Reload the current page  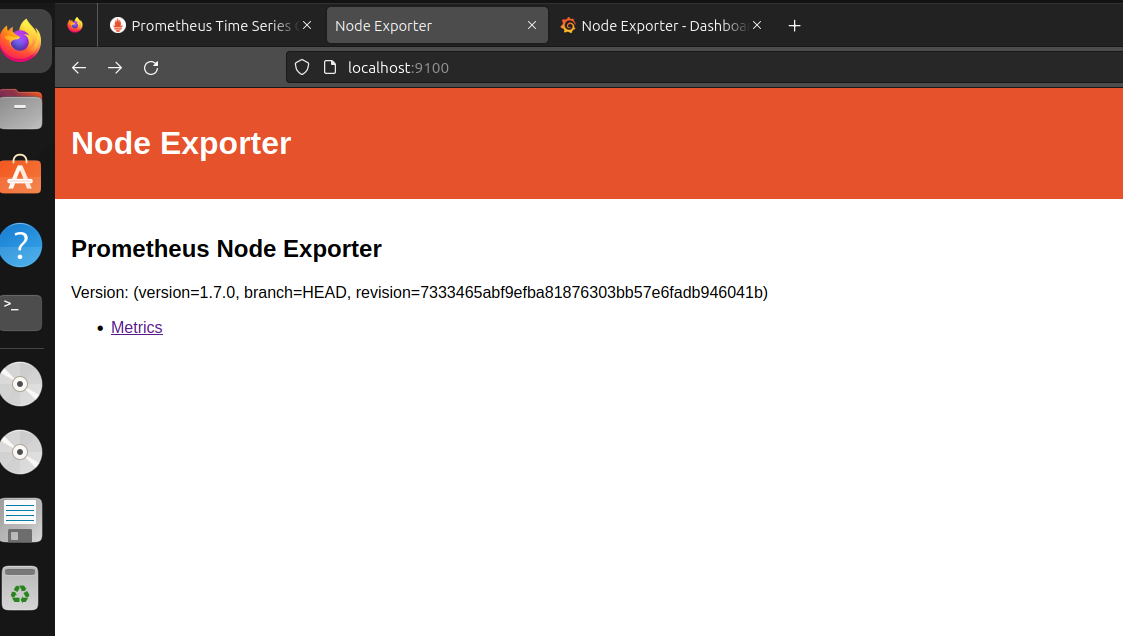[x=151, y=67]
